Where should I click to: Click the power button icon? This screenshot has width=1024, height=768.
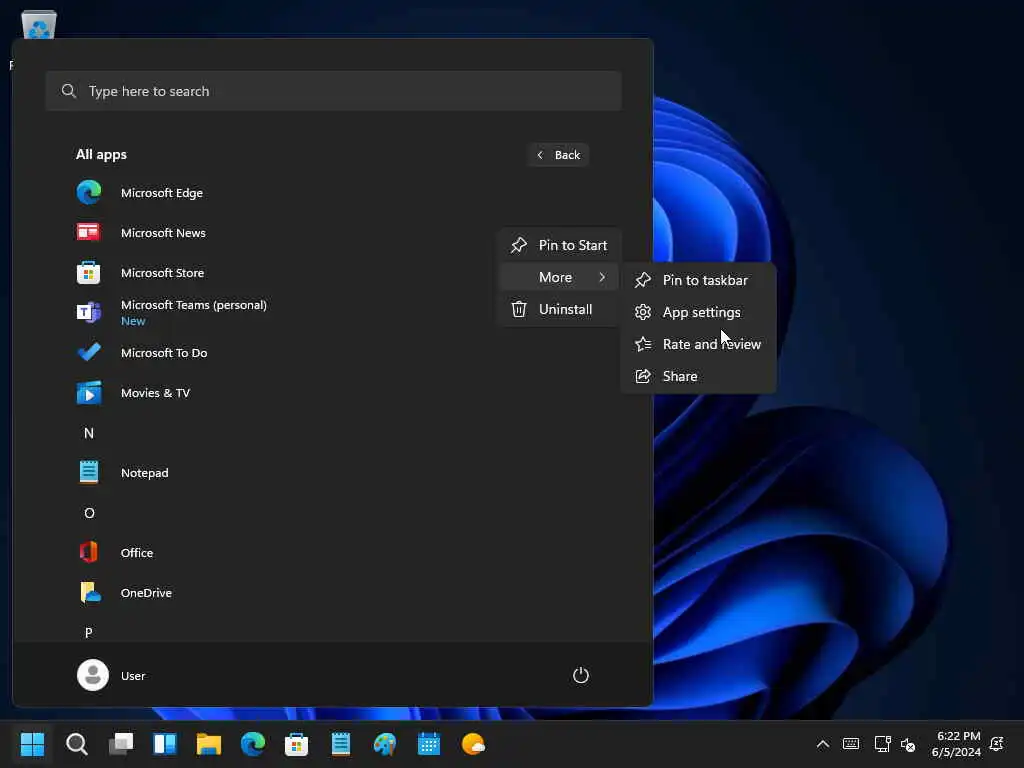pos(581,675)
